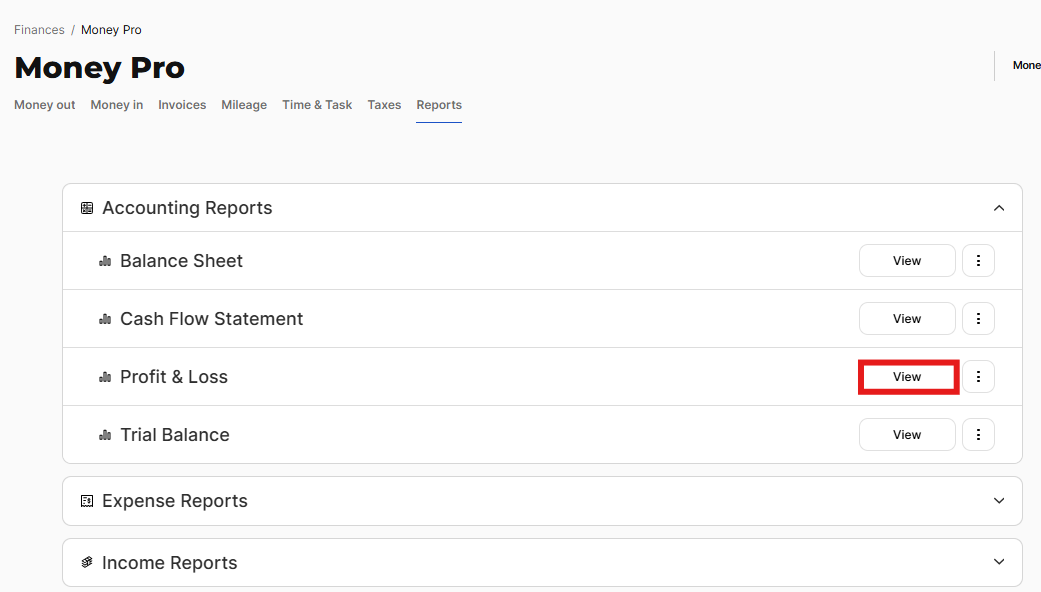Open the Trial Balance more options menu

(x=978, y=435)
